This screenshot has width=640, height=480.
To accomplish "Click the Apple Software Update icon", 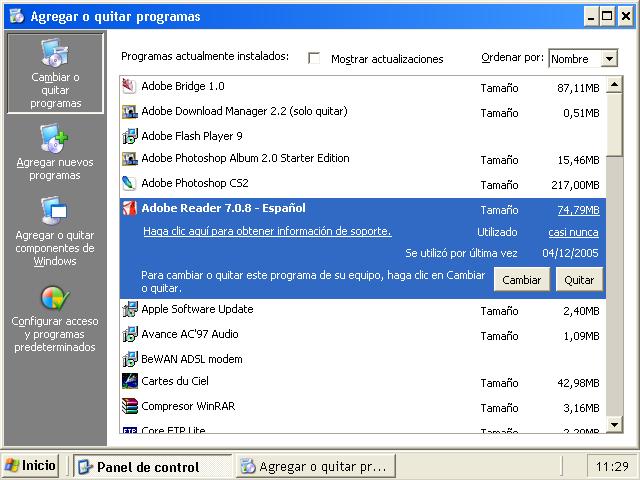I will [129, 309].
